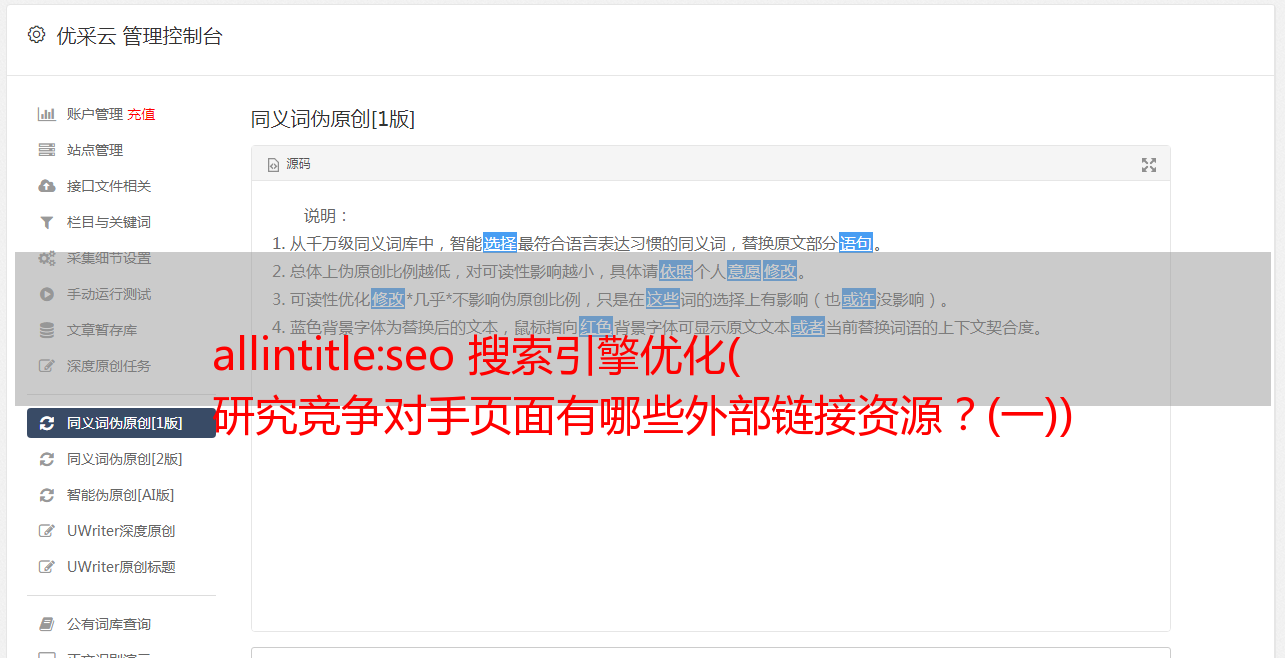1285x658 pixels.
Task: Click the 接口文件相关 cloud upload icon
Action: point(46,186)
